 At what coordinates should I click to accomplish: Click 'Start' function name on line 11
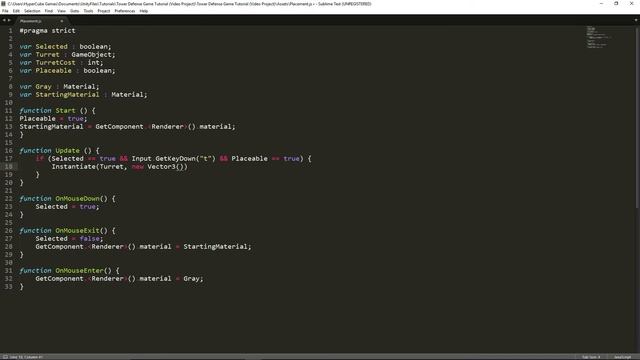pos(65,111)
